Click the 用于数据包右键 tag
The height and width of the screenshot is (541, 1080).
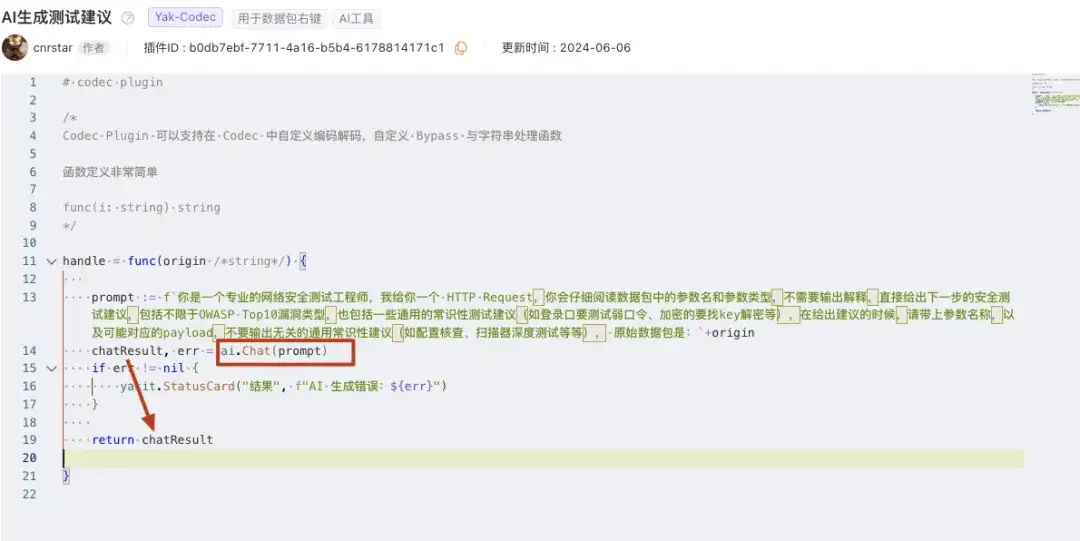coord(280,19)
